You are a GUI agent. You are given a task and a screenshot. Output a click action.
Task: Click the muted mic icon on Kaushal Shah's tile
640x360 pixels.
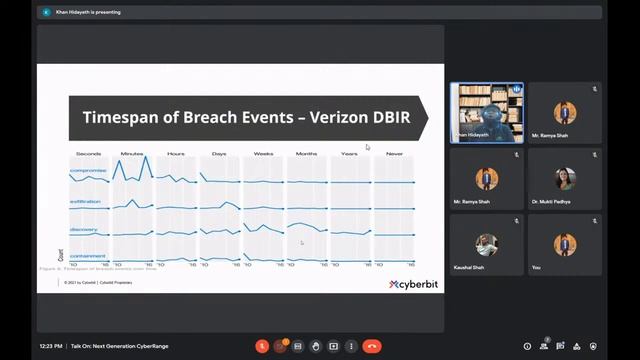coord(517,221)
